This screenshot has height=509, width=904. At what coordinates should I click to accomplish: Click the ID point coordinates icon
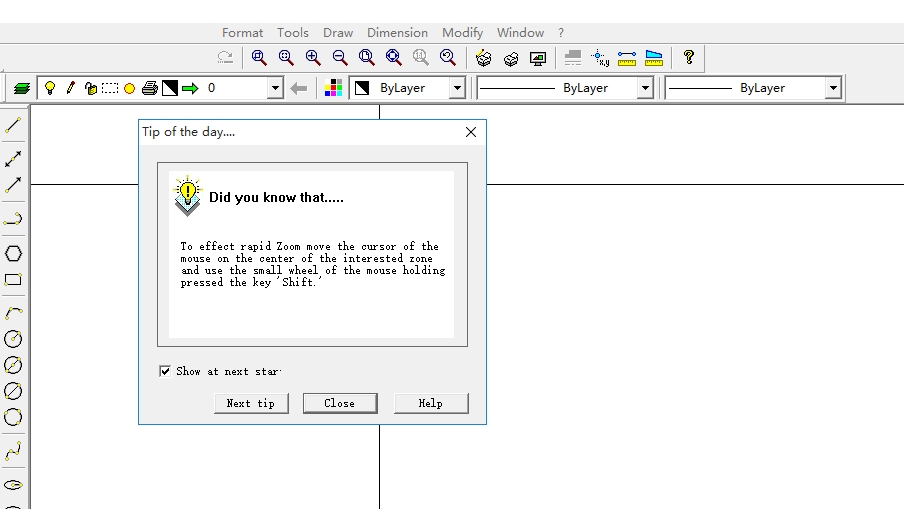point(600,58)
